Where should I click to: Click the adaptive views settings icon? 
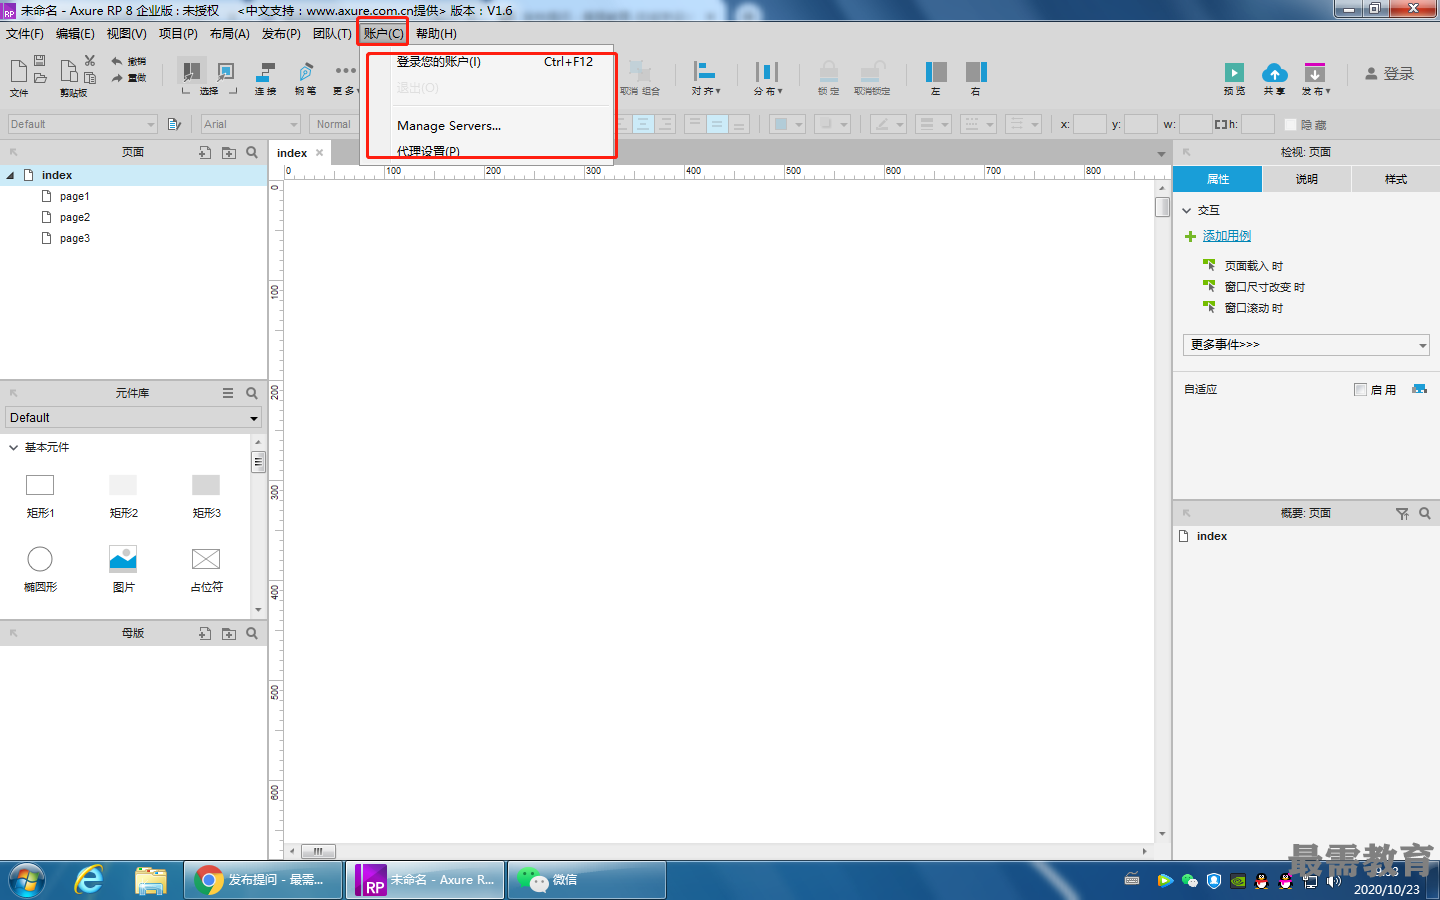coord(1419,389)
